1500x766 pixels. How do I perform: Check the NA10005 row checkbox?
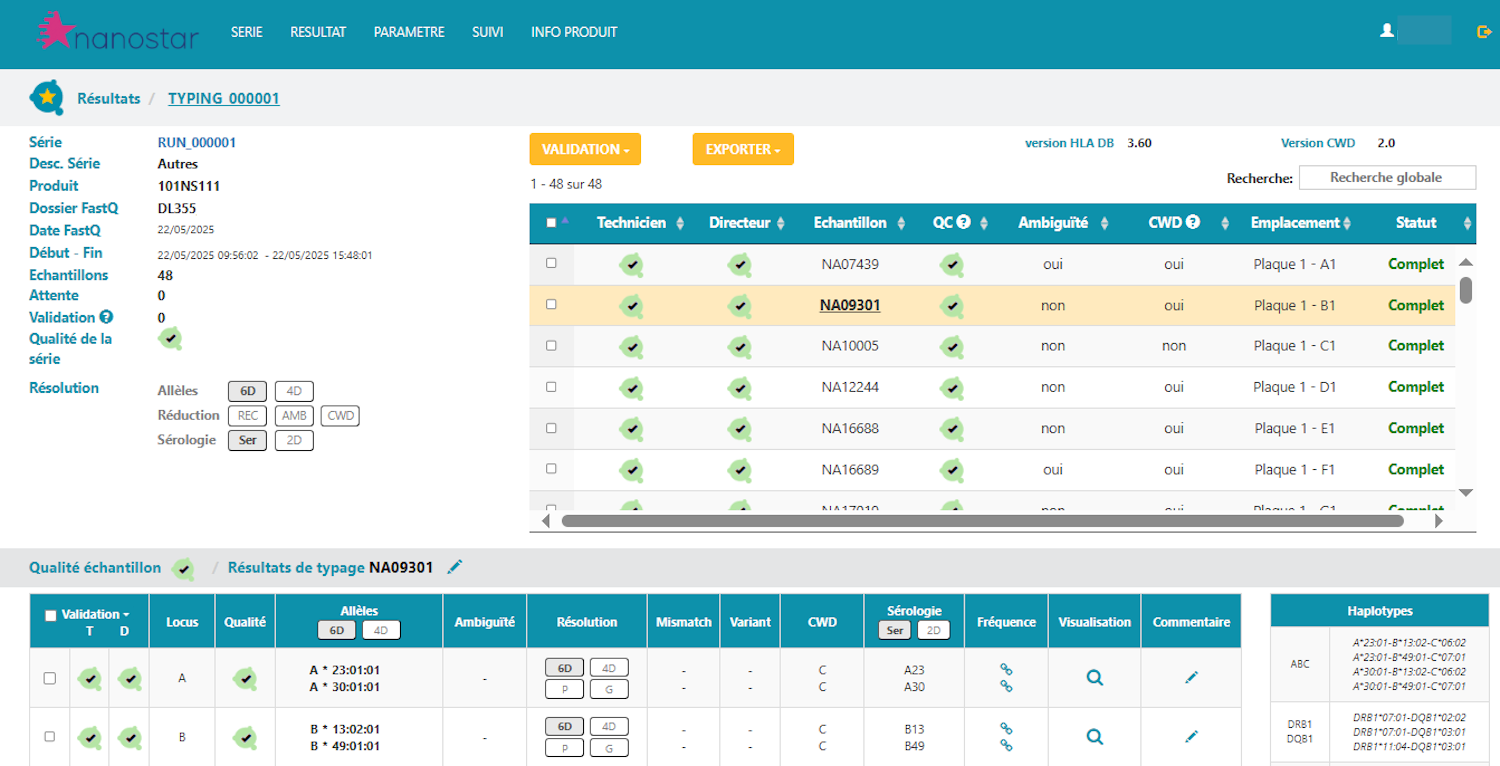(x=551, y=345)
